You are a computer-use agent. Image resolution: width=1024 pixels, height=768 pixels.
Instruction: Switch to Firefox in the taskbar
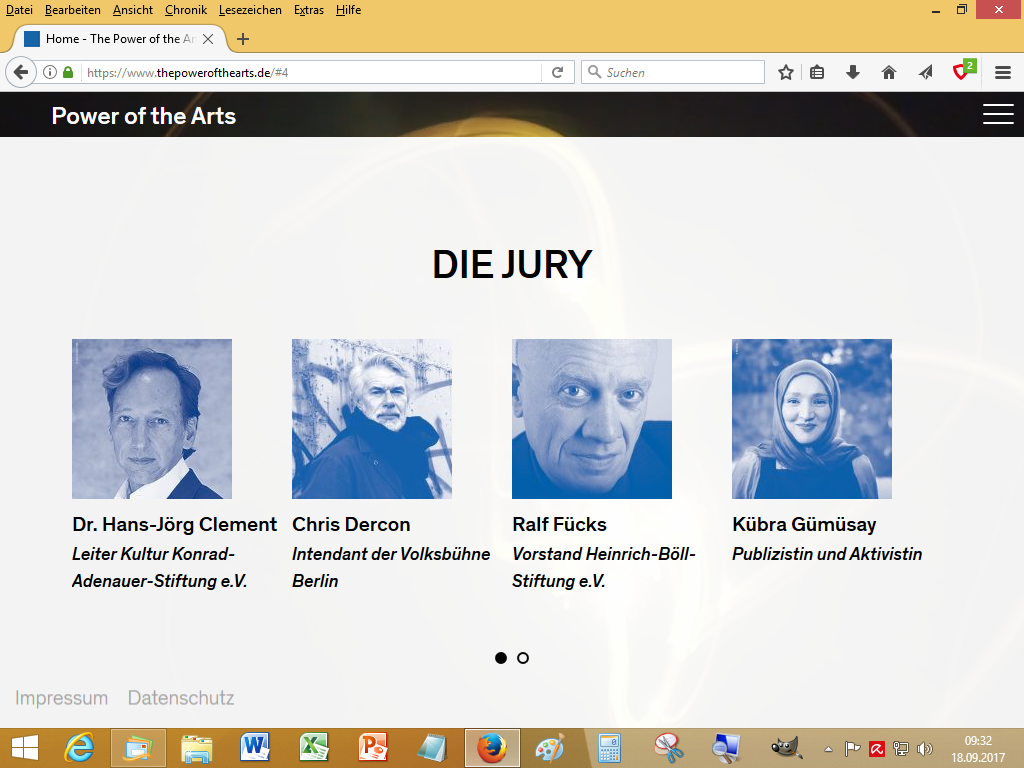(x=492, y=748)
